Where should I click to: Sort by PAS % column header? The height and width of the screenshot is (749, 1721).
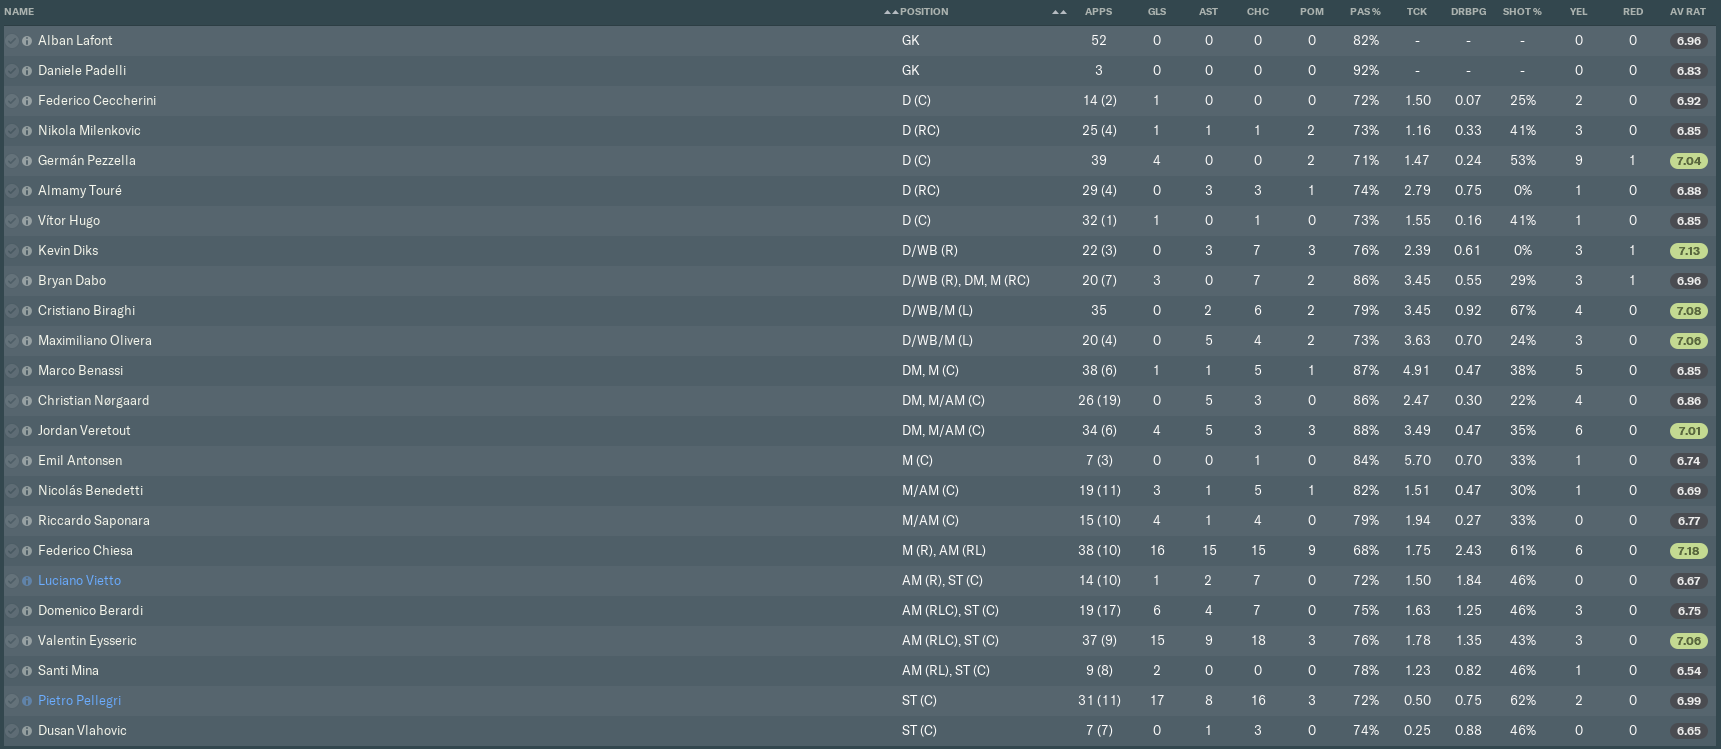1364,12
